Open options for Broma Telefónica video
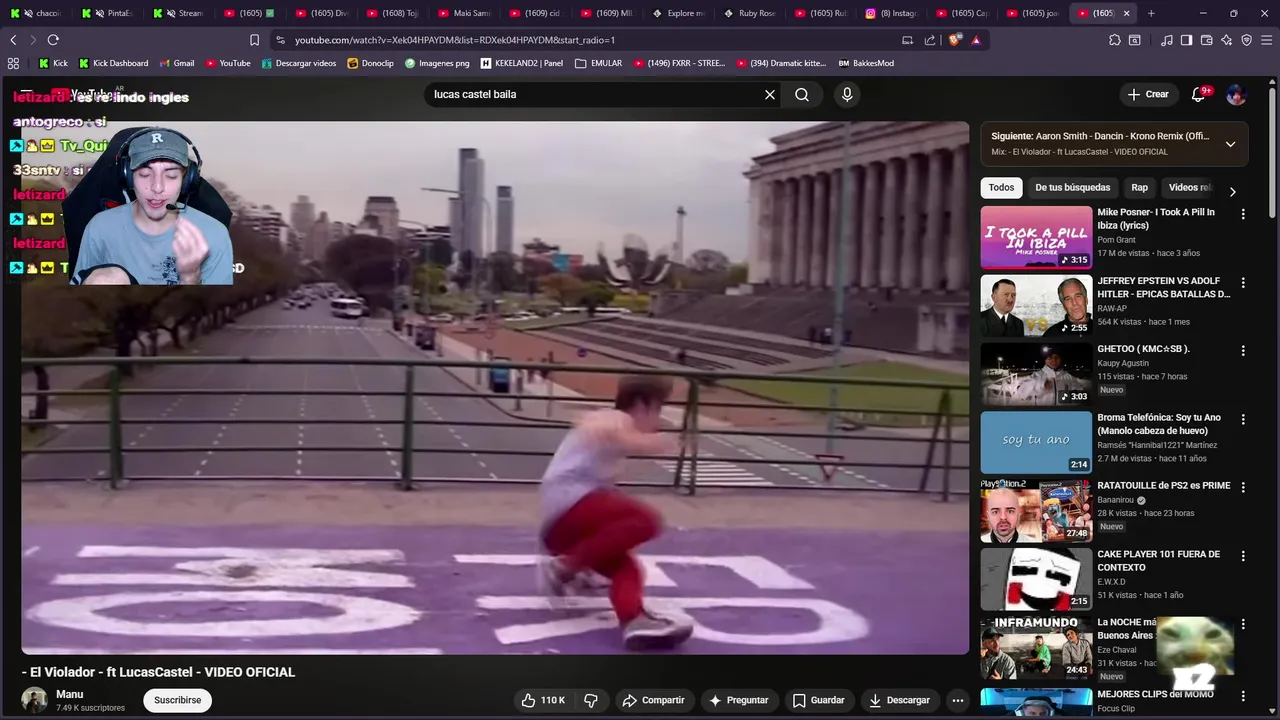Viewport: 1280px width, 720px height. [x=1243, y=419]
